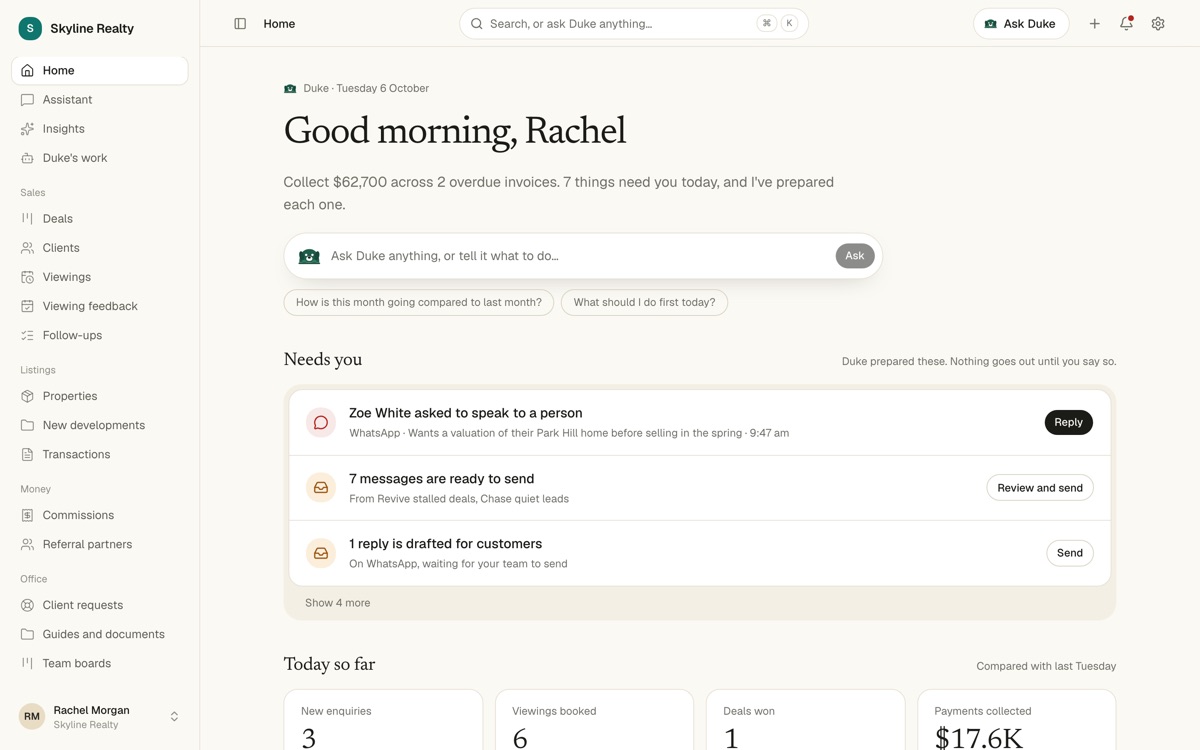Click the Home breadcrumb title
The image size is (1200, 750).
coord(279,24)
